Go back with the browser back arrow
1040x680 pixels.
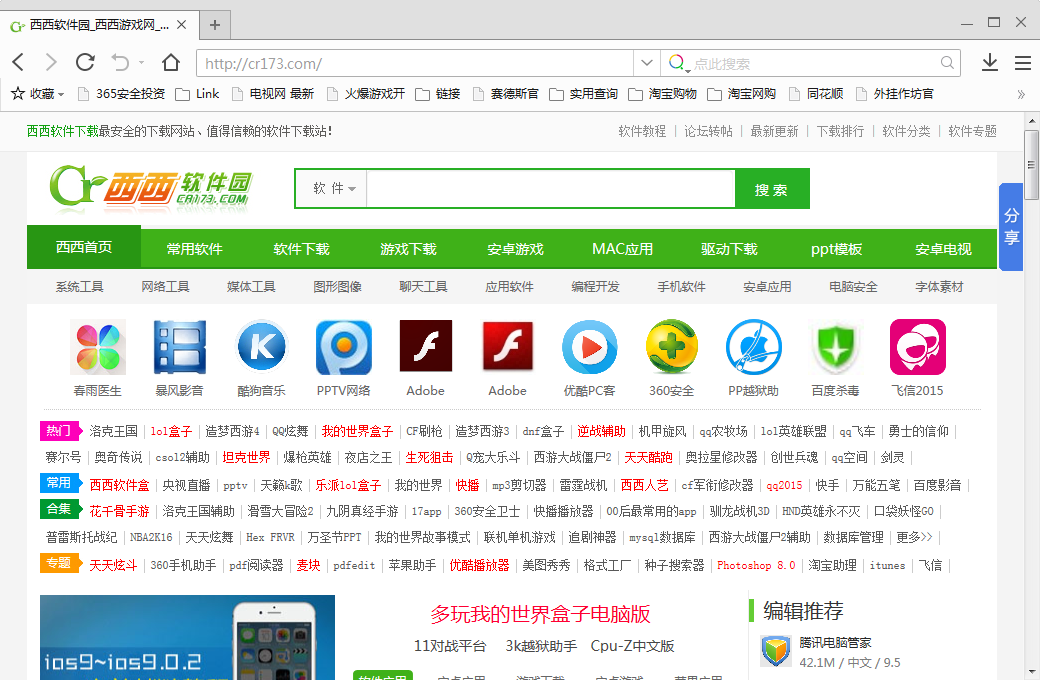(19, 62)
